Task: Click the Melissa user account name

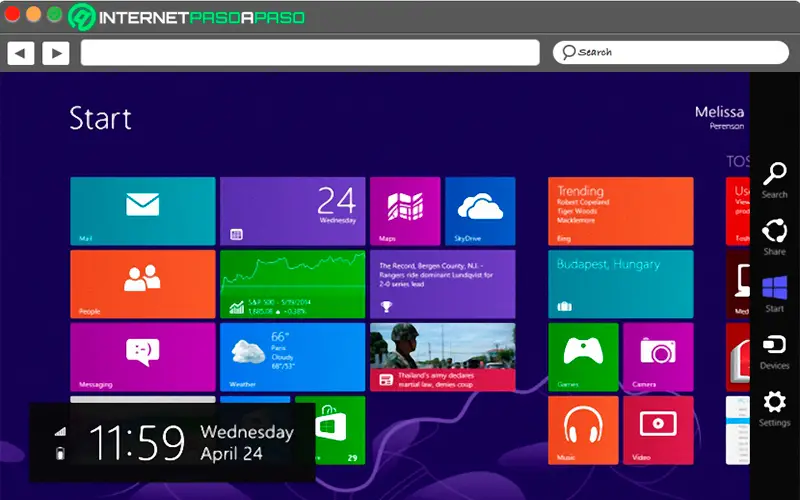Action: [x=719, y=117]
